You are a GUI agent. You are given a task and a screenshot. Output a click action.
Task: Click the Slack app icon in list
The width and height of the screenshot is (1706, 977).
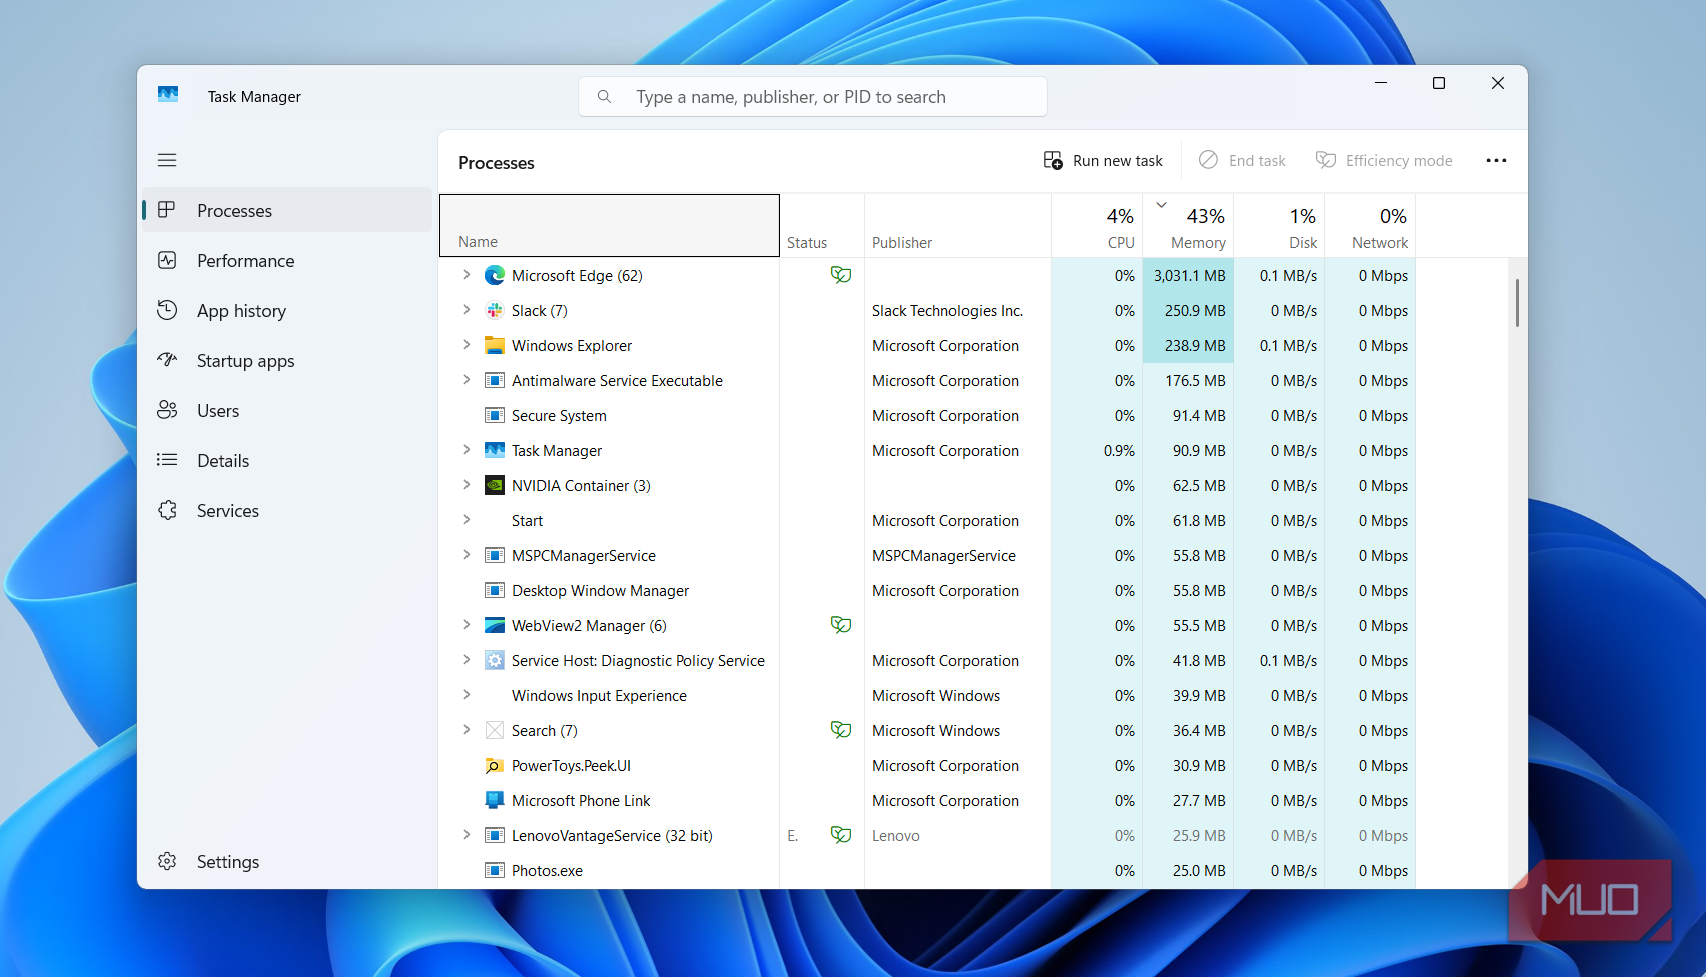point(494,311)
